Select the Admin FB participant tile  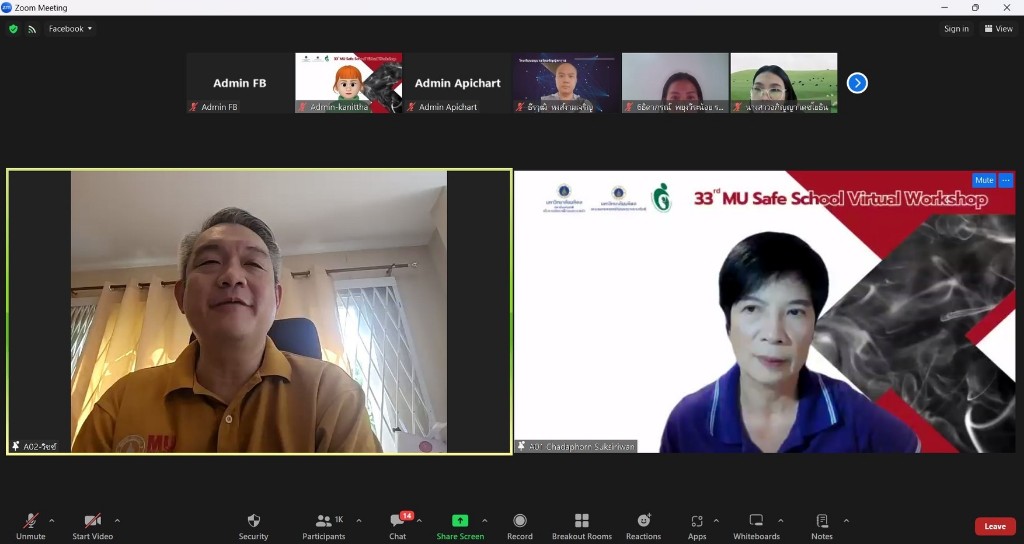[240, 83]
